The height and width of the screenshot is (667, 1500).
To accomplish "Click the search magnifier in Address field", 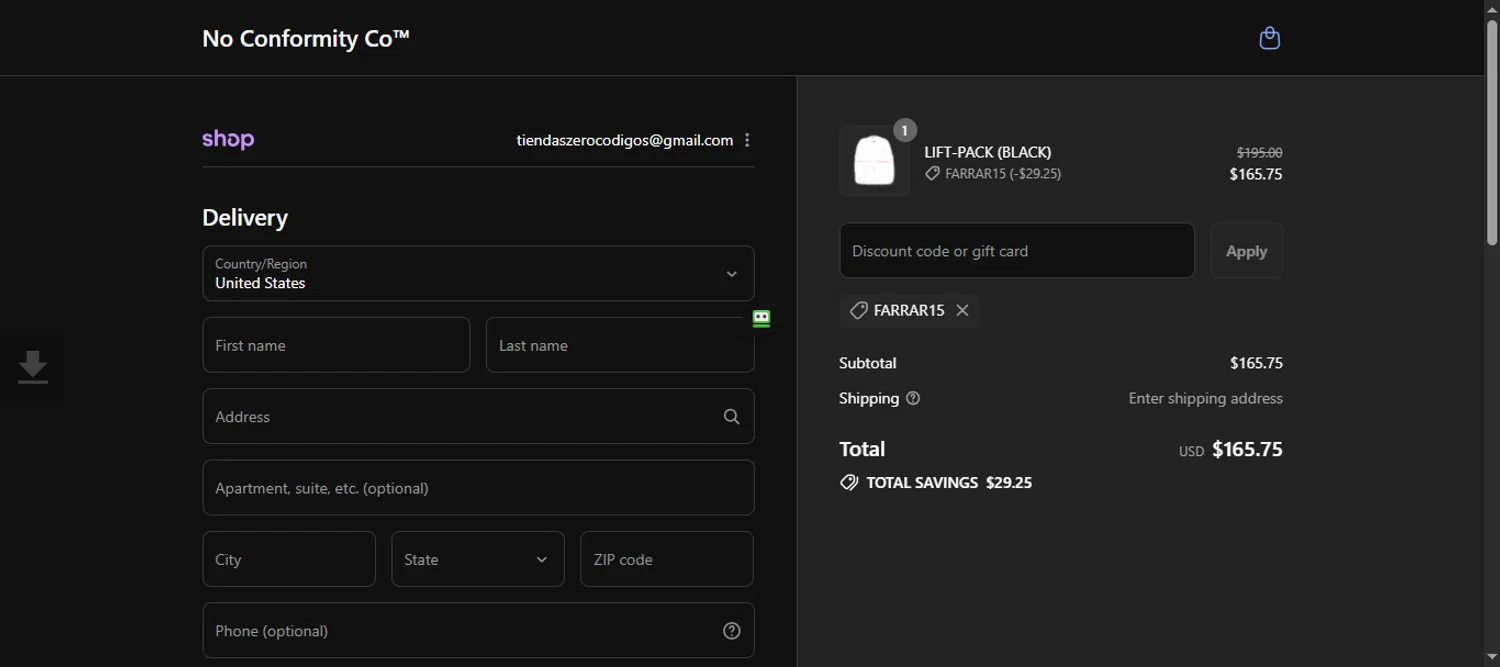I will coord(732,416).
